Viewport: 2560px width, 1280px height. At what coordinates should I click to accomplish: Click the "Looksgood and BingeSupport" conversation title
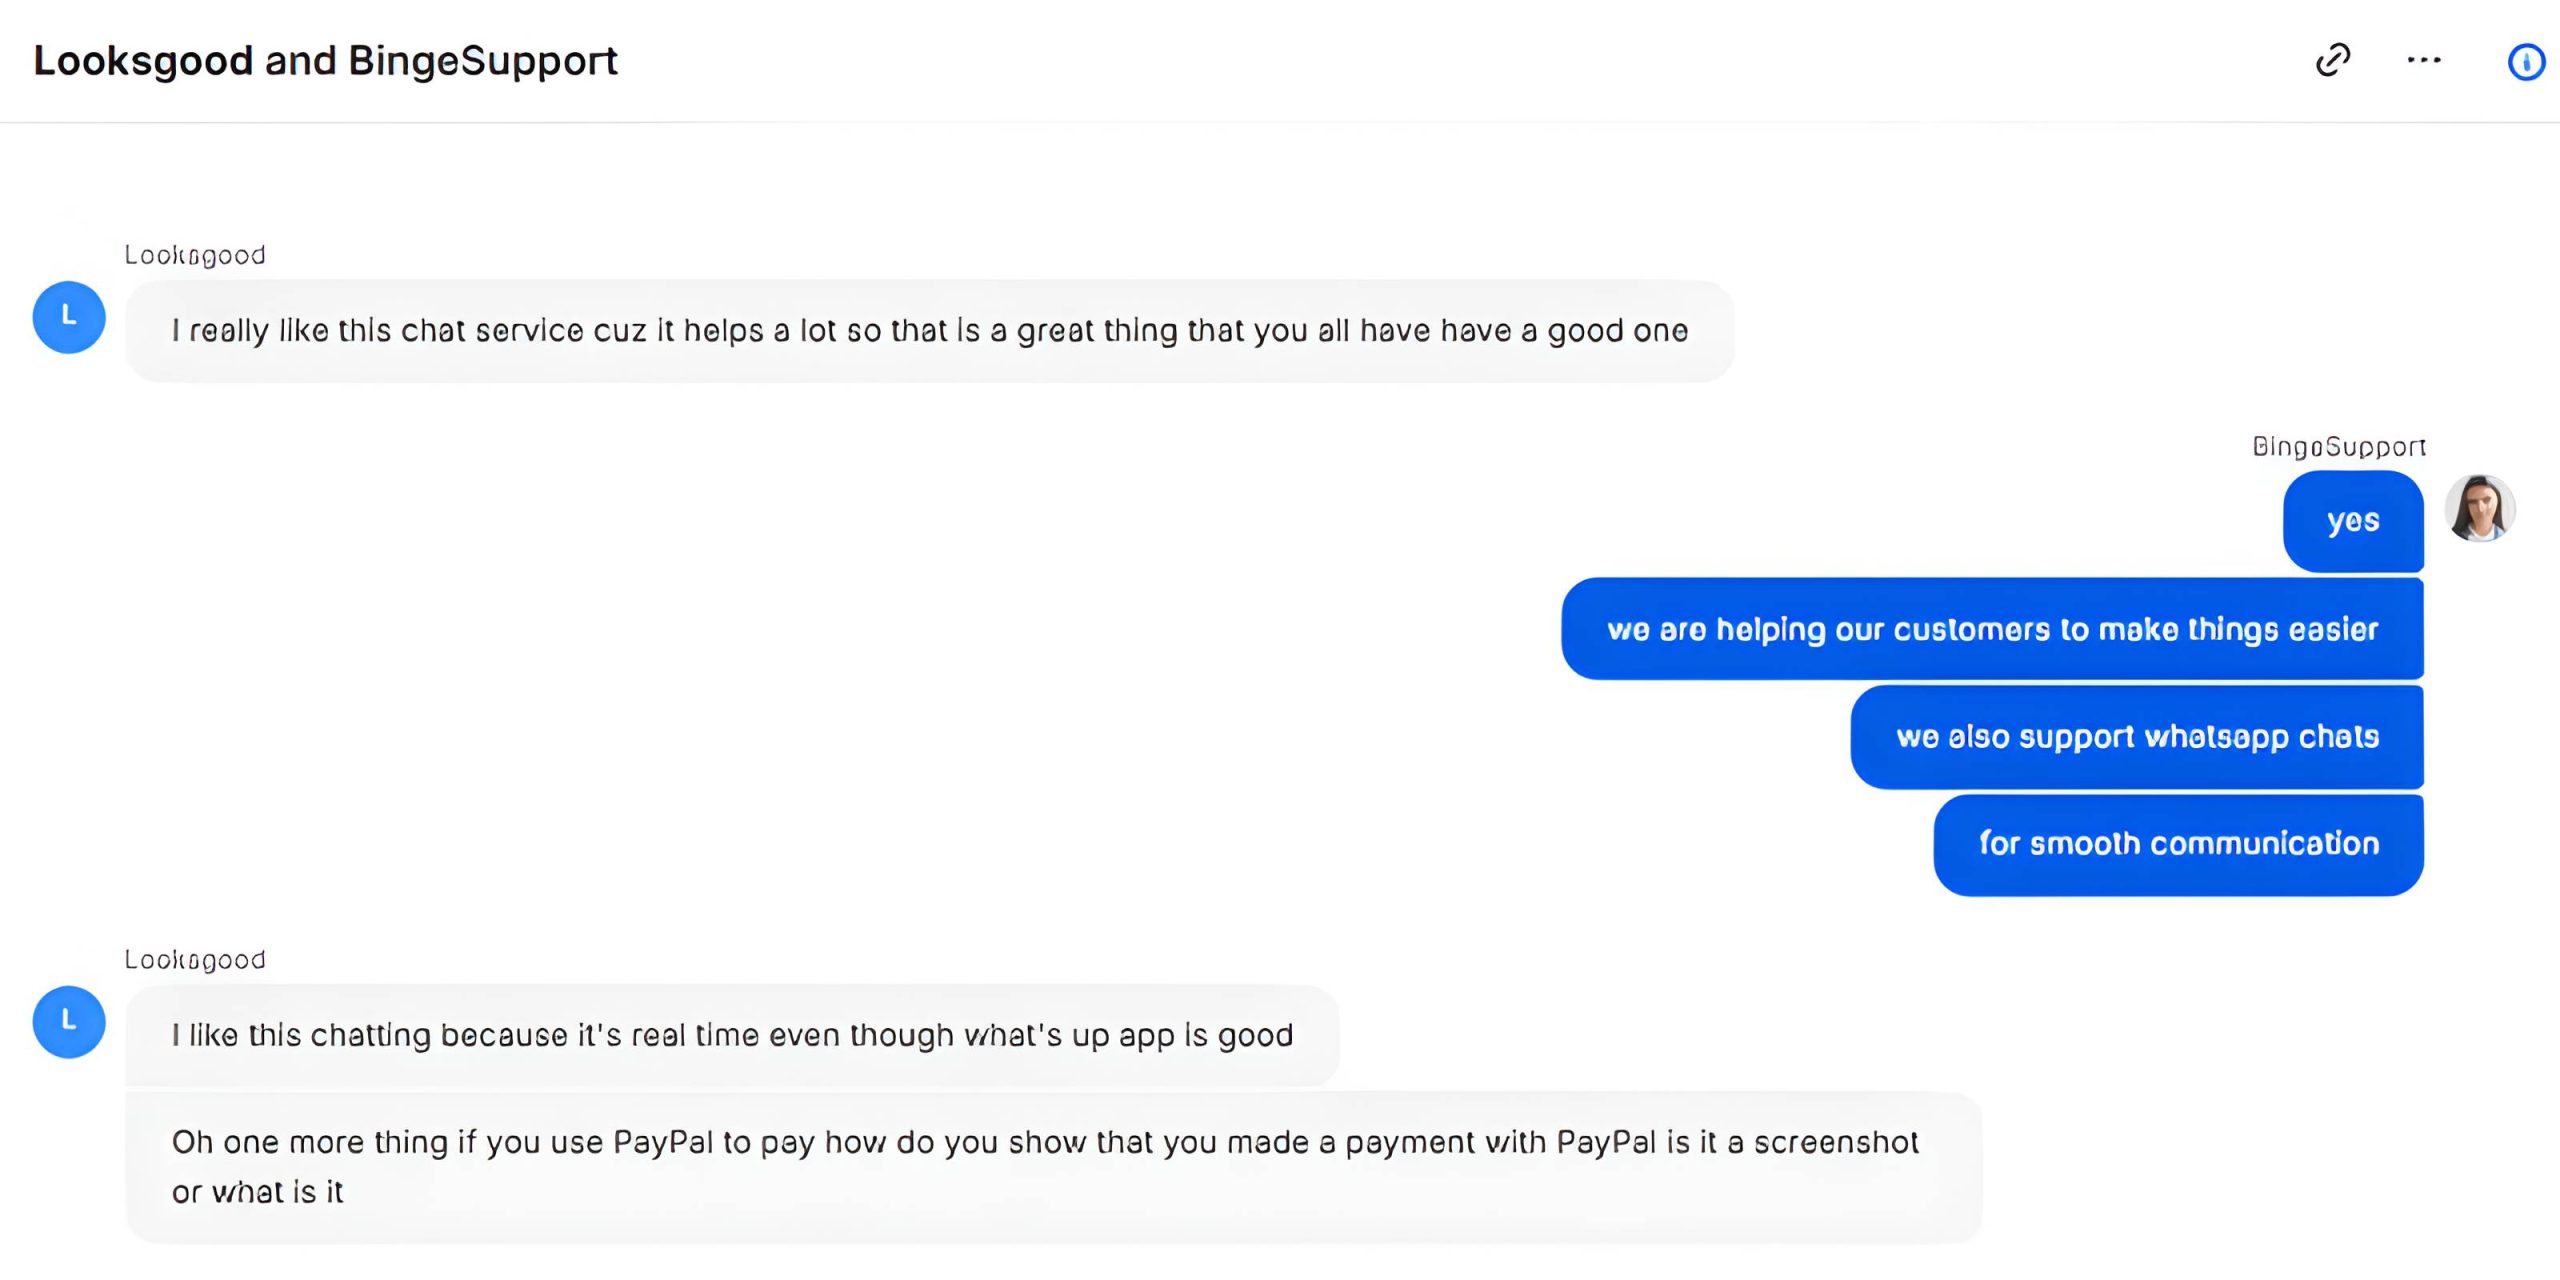coord(326,61)
